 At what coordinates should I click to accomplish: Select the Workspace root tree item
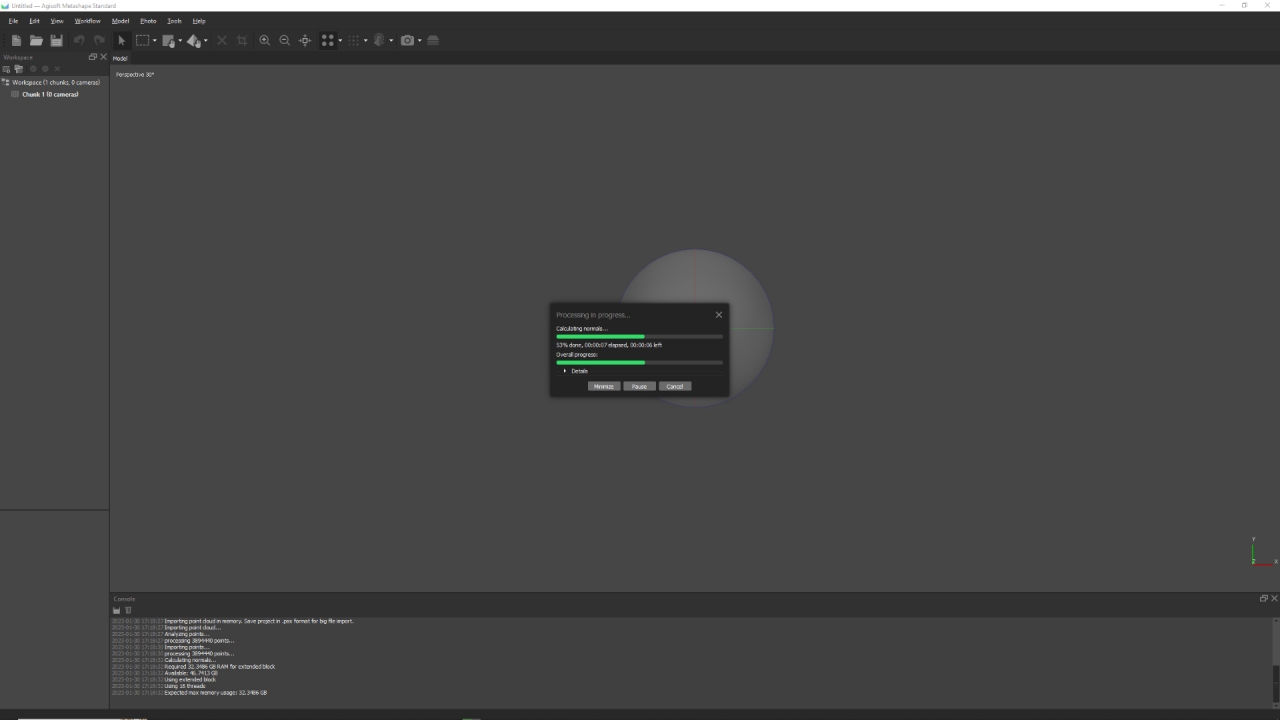click(x=51, y=82)
